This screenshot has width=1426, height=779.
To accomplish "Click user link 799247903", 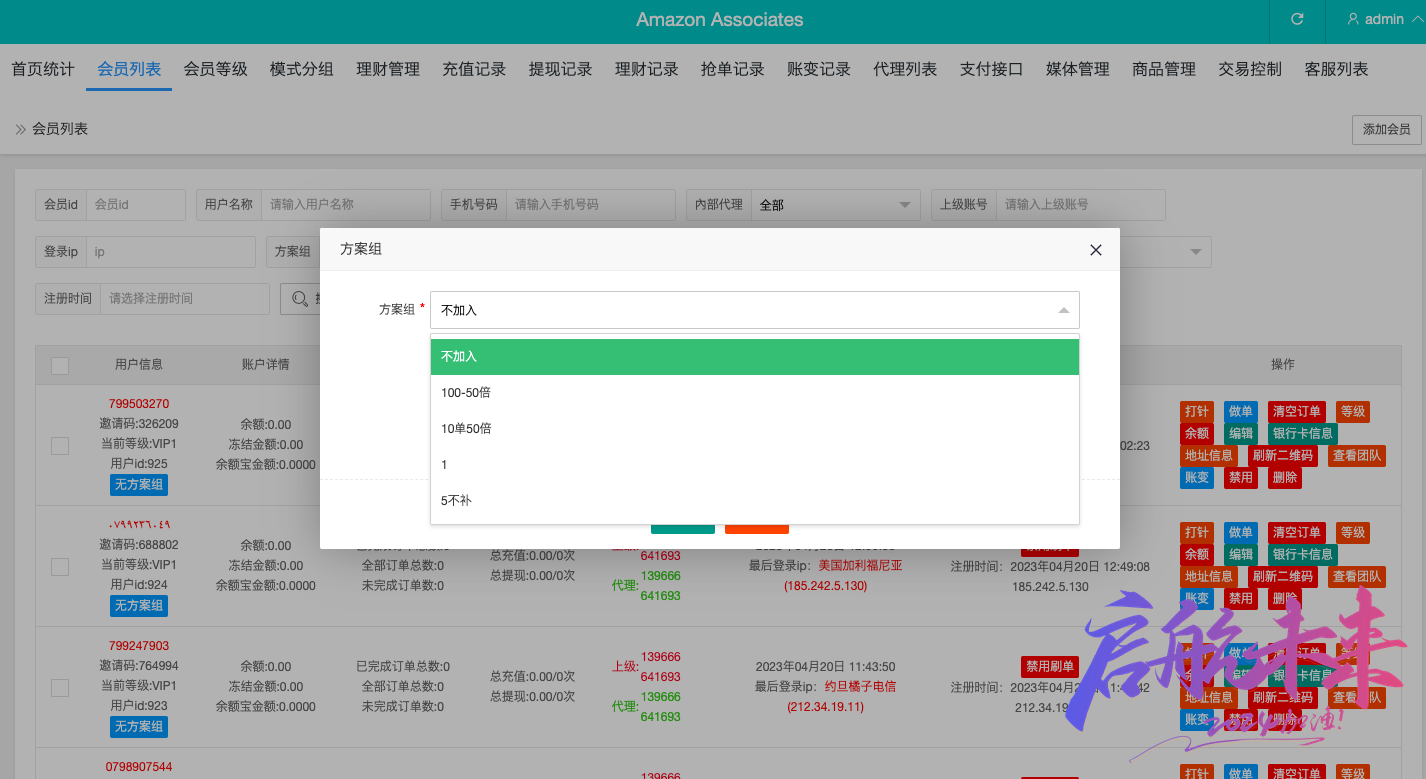I will [x=139, y=646].
